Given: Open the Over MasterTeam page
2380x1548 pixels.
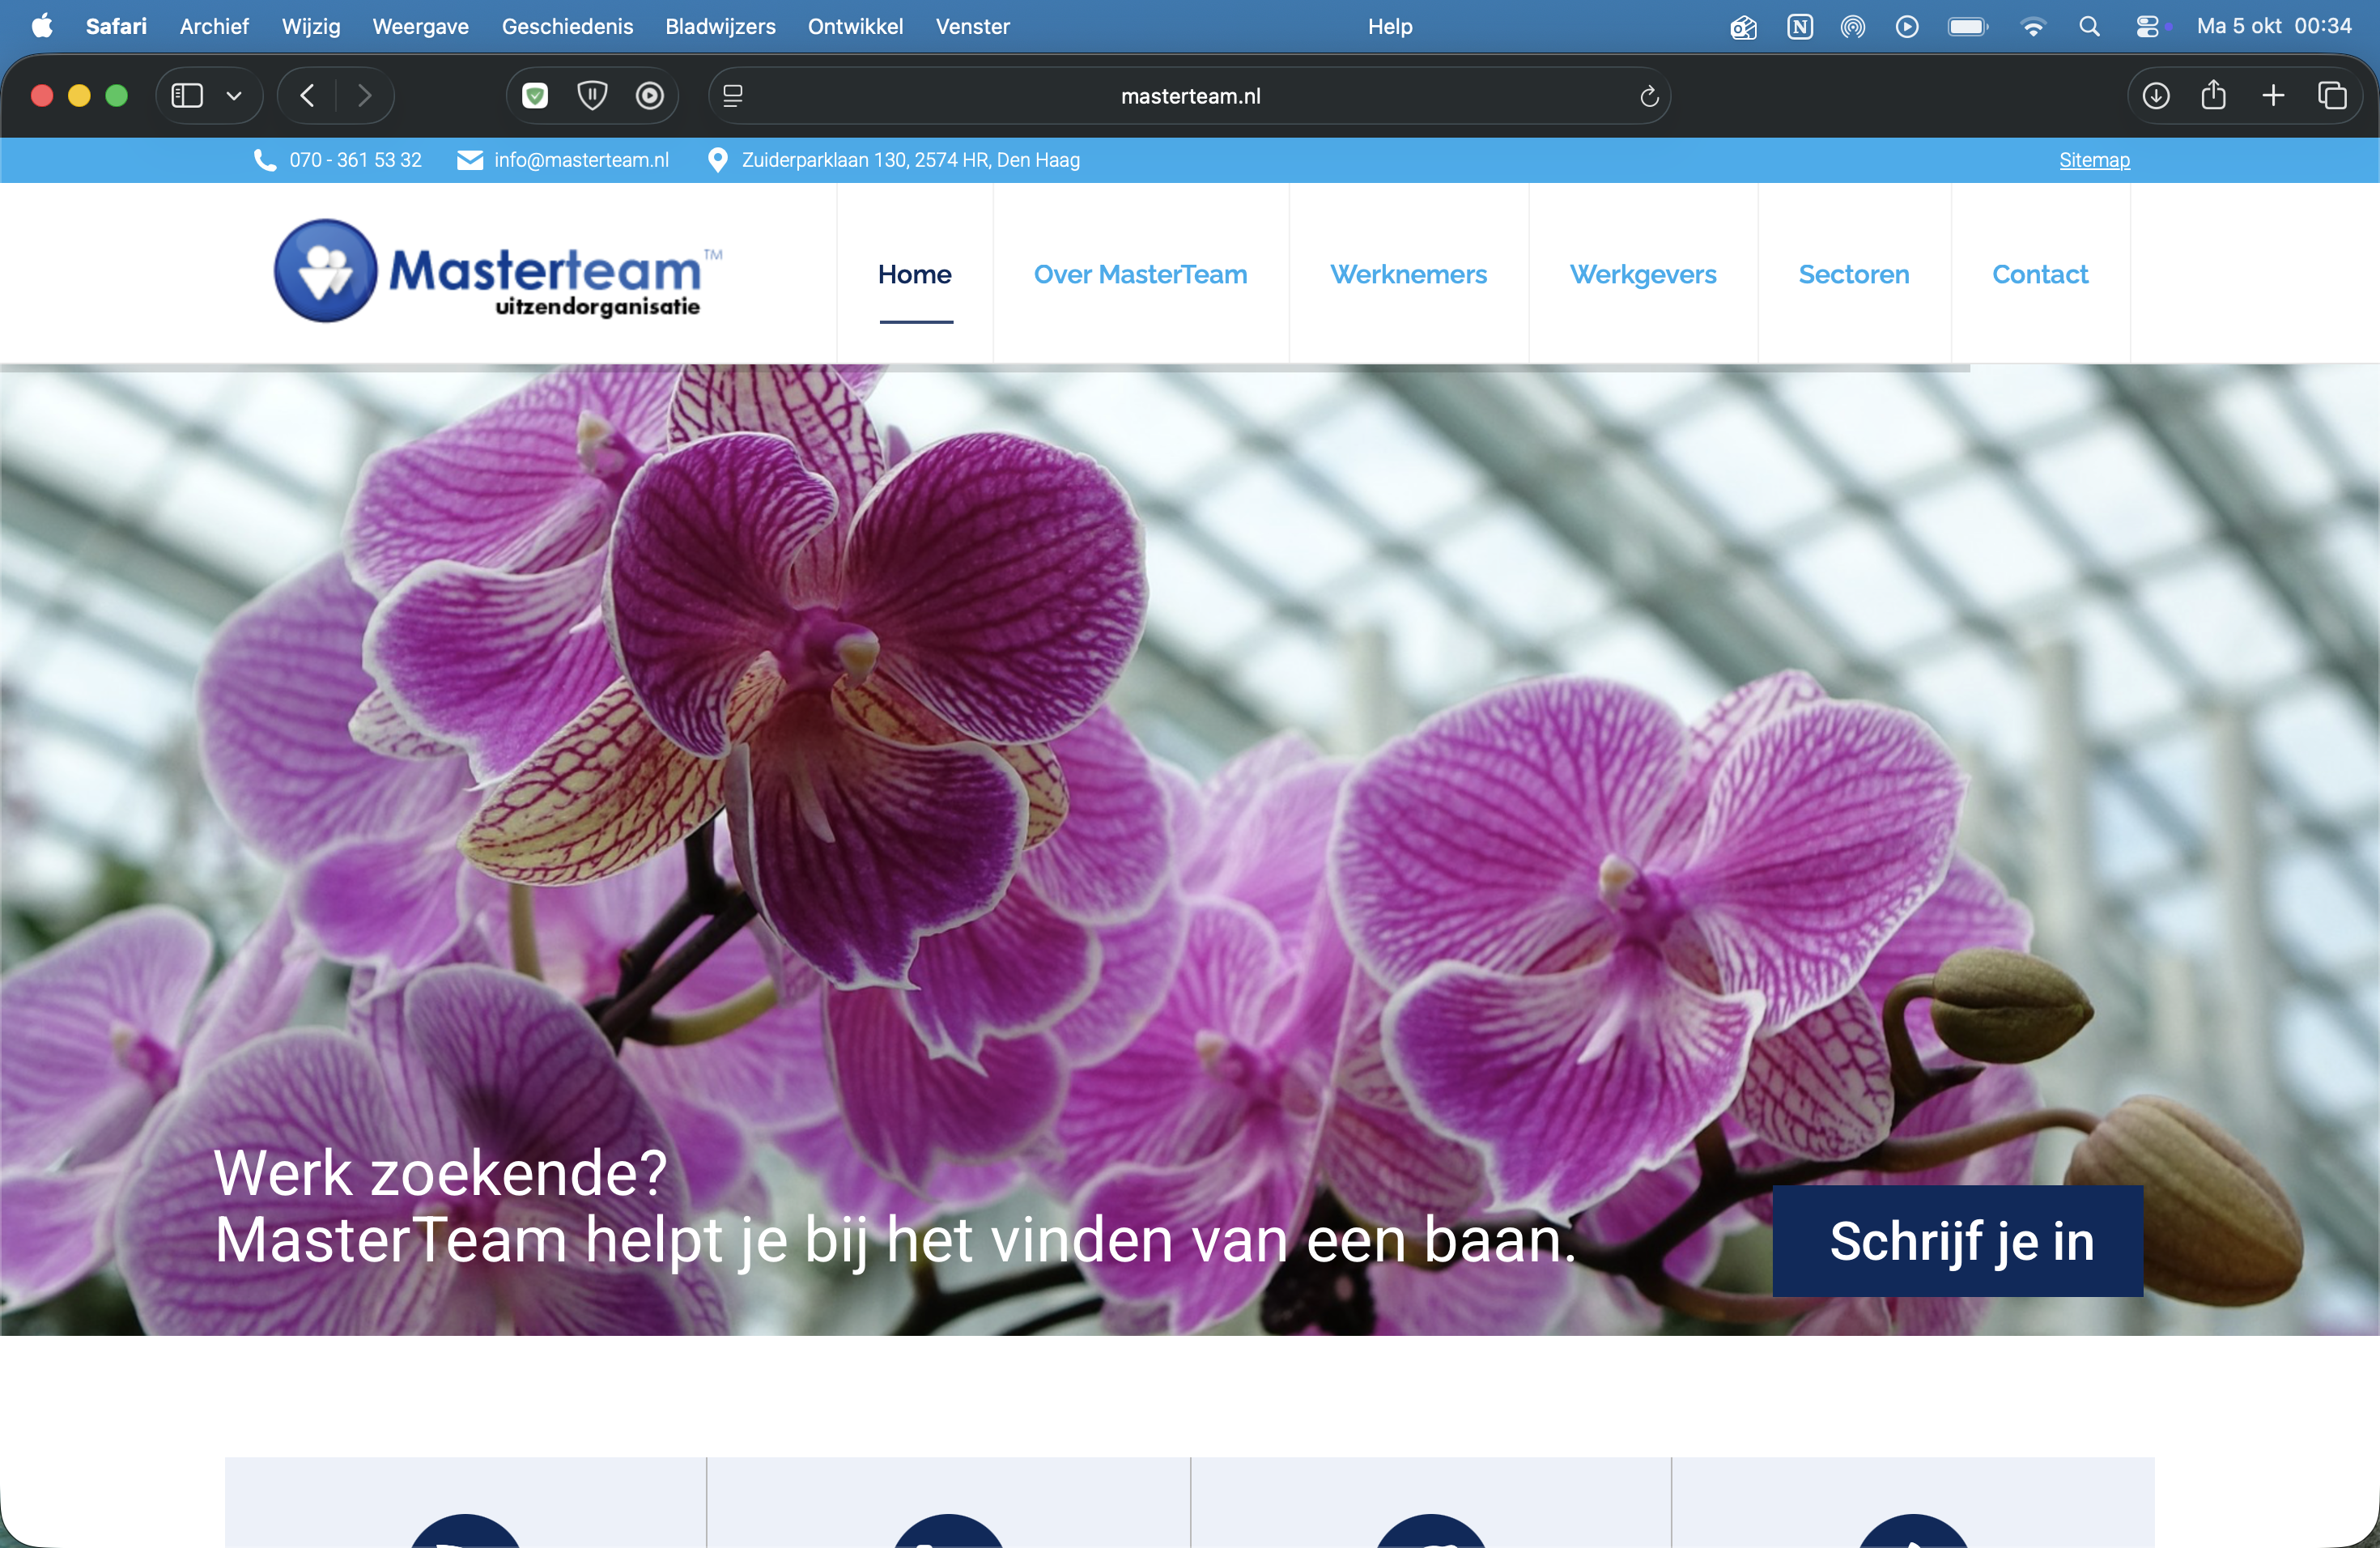Looking at the screenshot, I should point(1140,274).
